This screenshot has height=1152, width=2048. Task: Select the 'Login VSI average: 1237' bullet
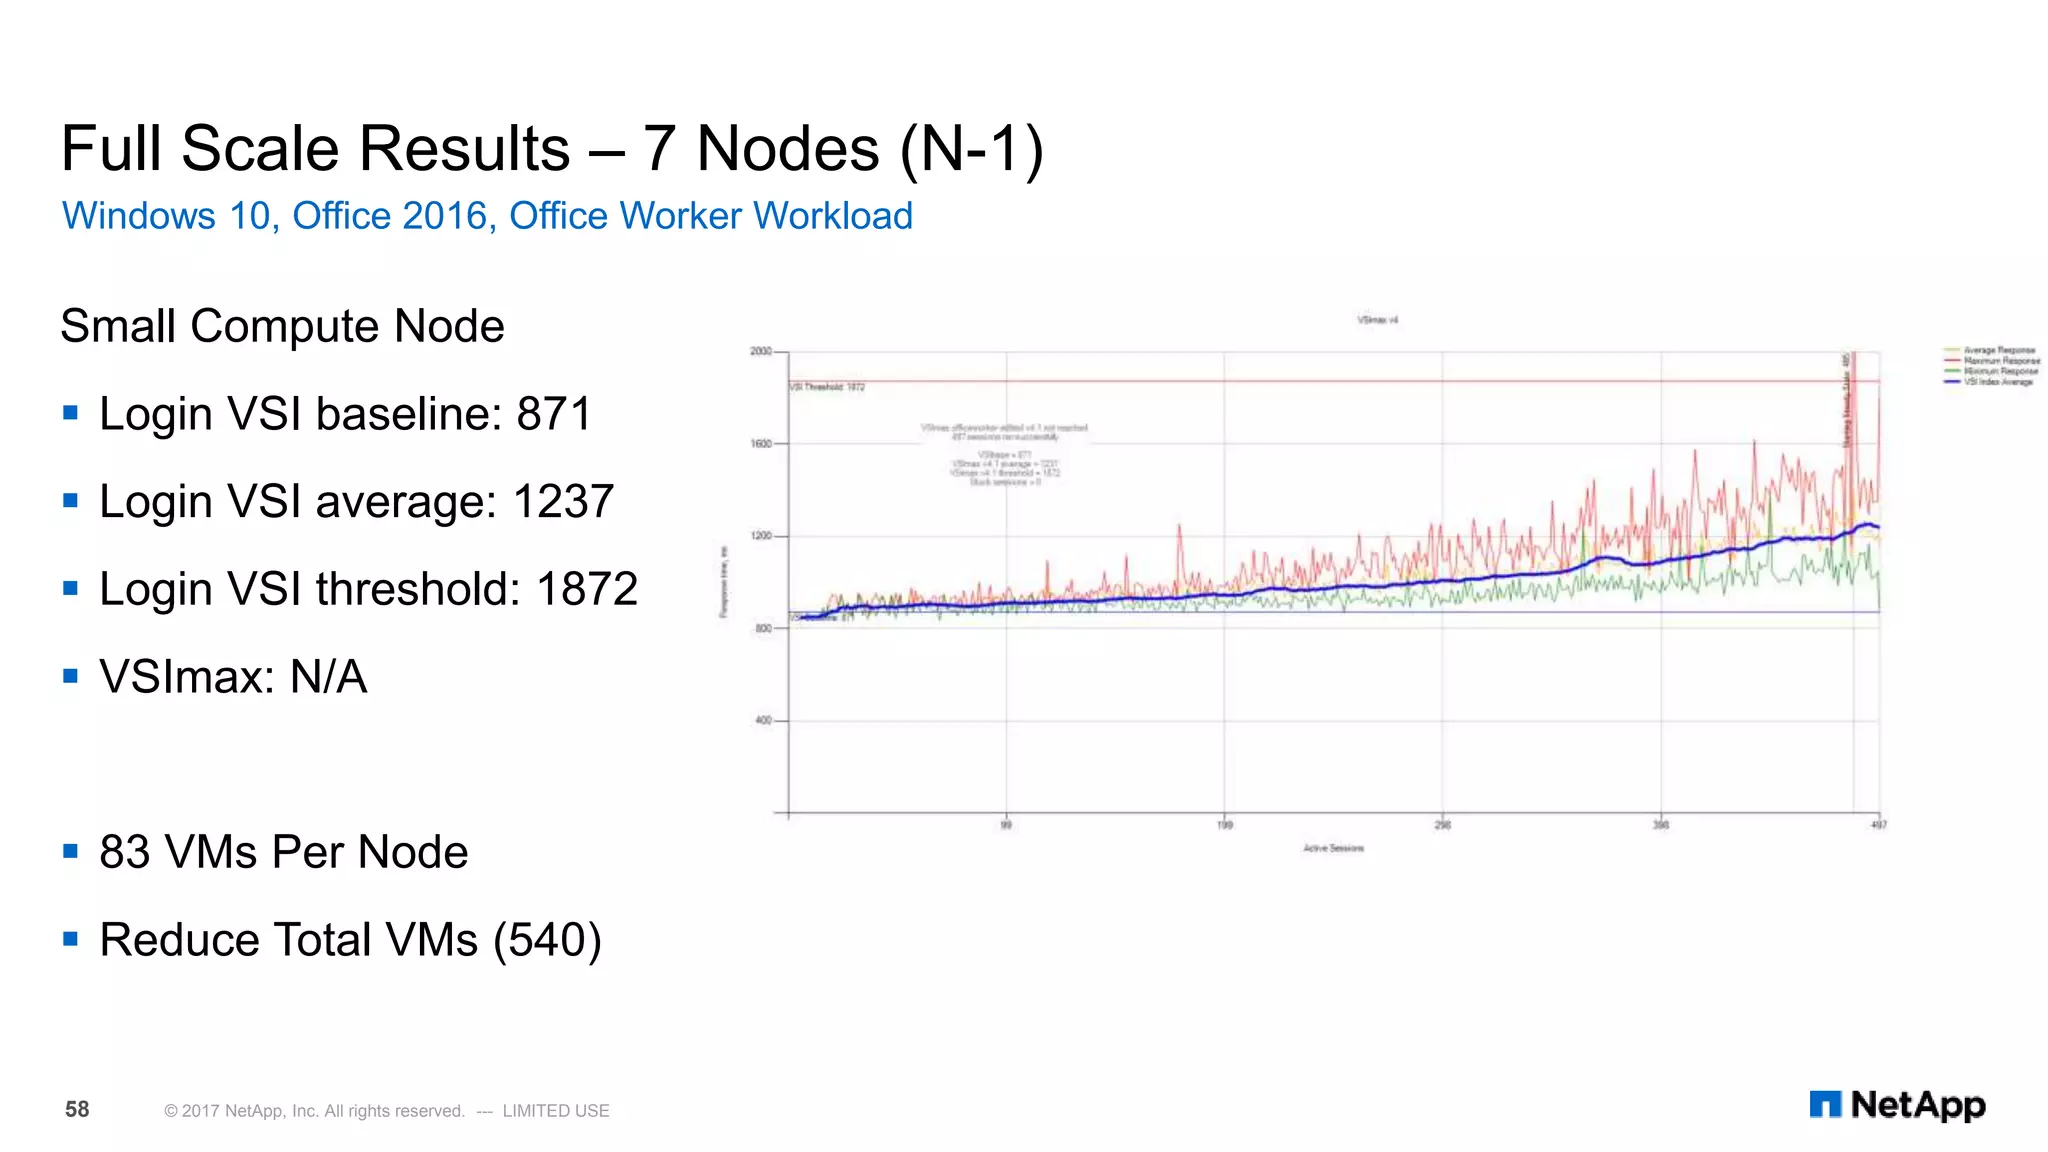[x=356, y=502]
